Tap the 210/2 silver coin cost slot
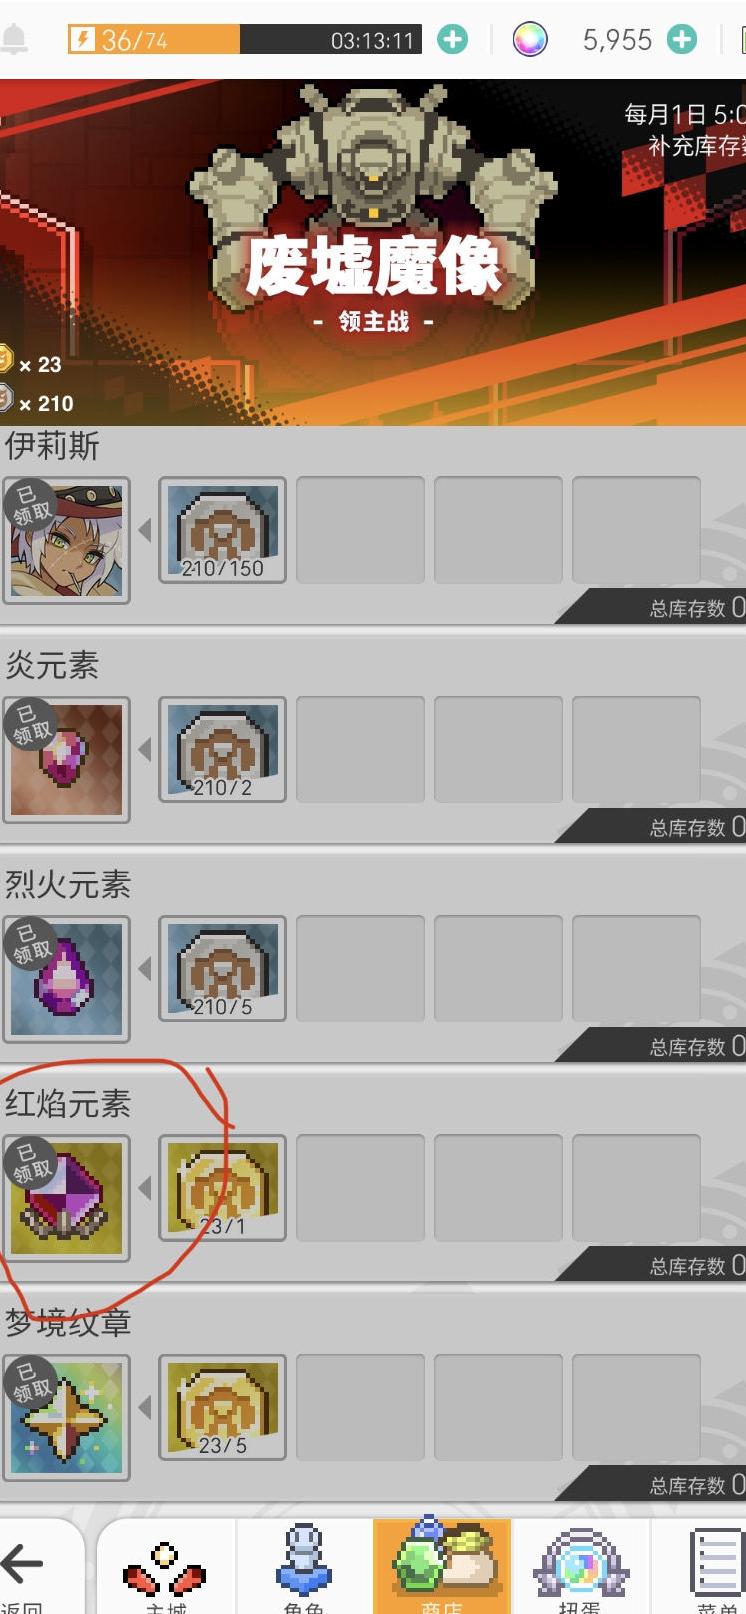 (223, 750)
